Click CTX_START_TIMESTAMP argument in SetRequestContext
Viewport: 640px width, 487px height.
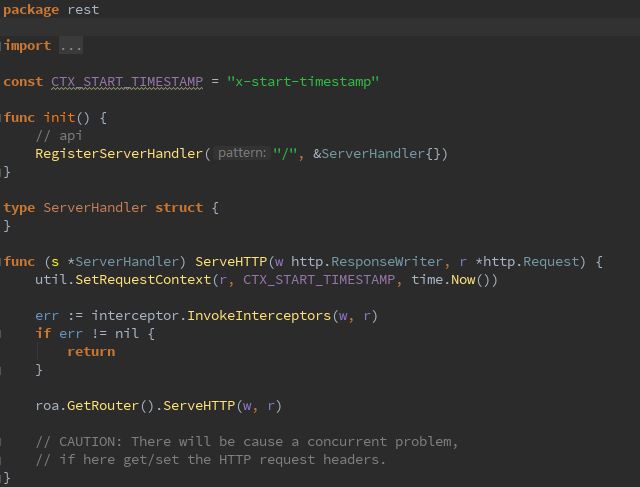319,280
